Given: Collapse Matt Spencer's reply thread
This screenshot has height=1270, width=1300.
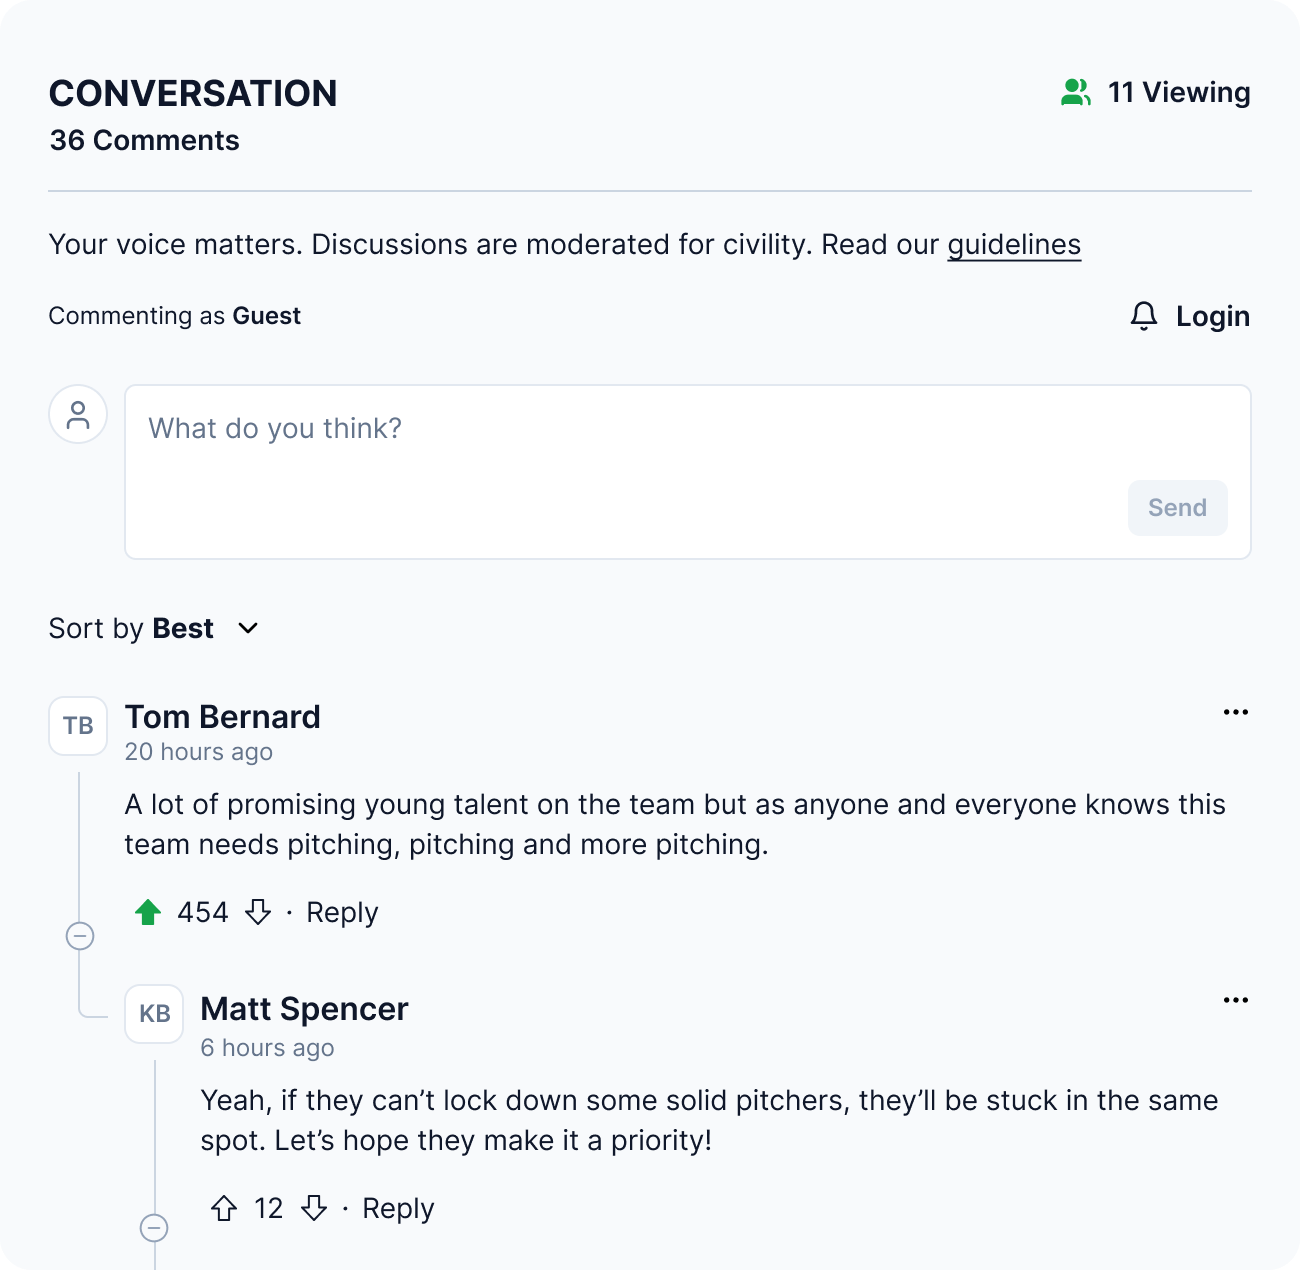Looking at the screenshot, I should click(154, 1228).
